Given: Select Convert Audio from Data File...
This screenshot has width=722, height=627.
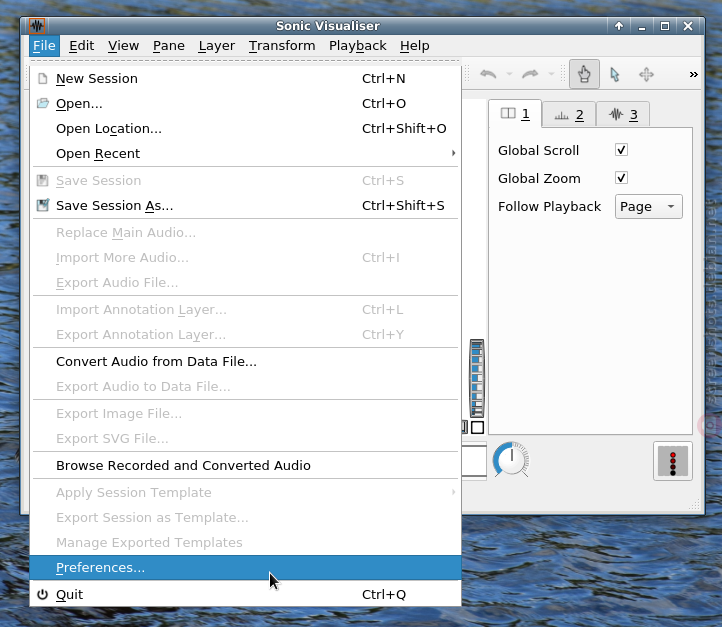Looking at the screenshot, I should pyautogui.click(x=245, y=361).
